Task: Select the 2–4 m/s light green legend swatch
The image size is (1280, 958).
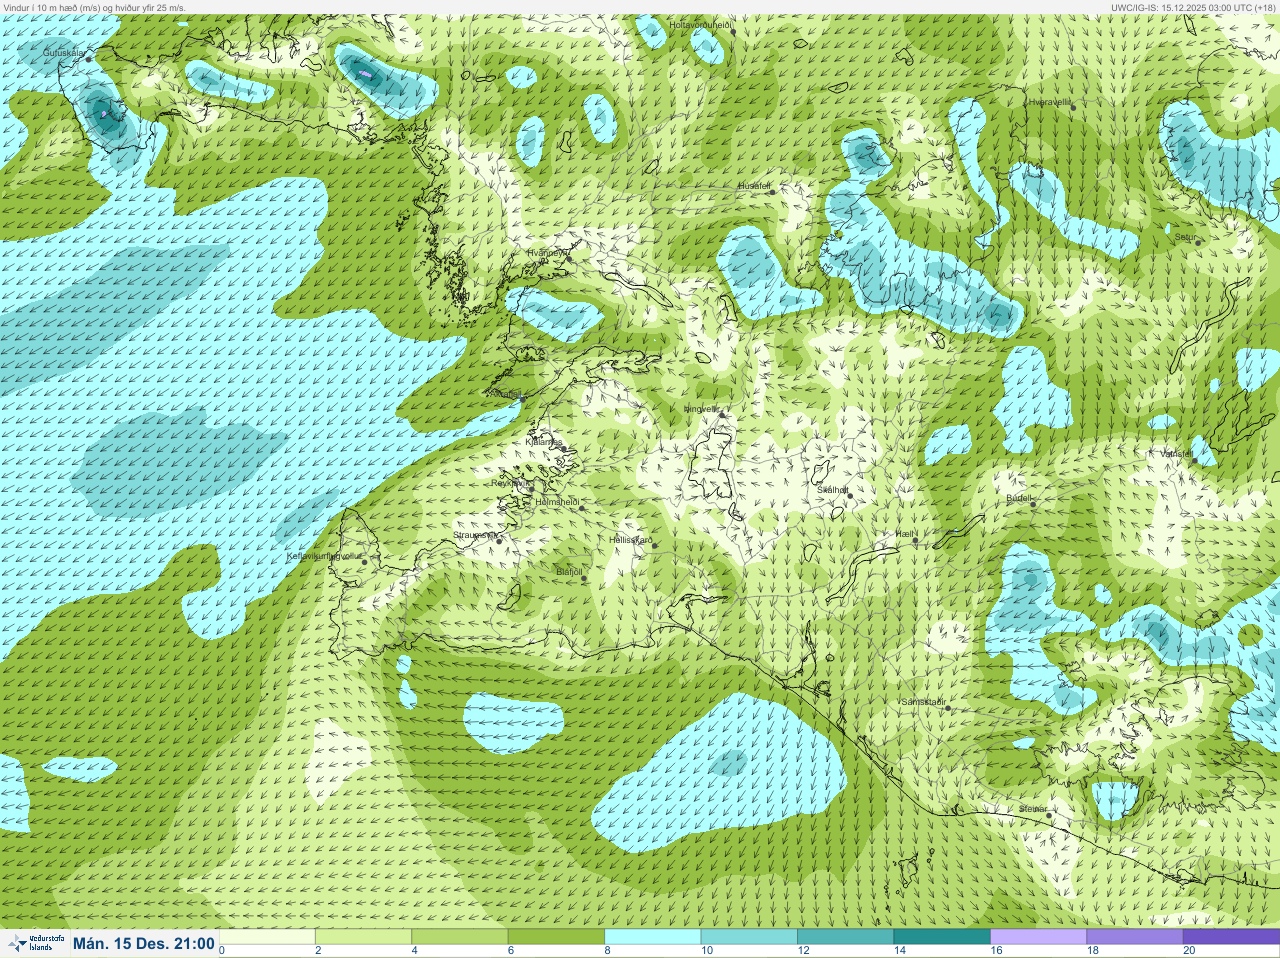Action: coord(364,937)
